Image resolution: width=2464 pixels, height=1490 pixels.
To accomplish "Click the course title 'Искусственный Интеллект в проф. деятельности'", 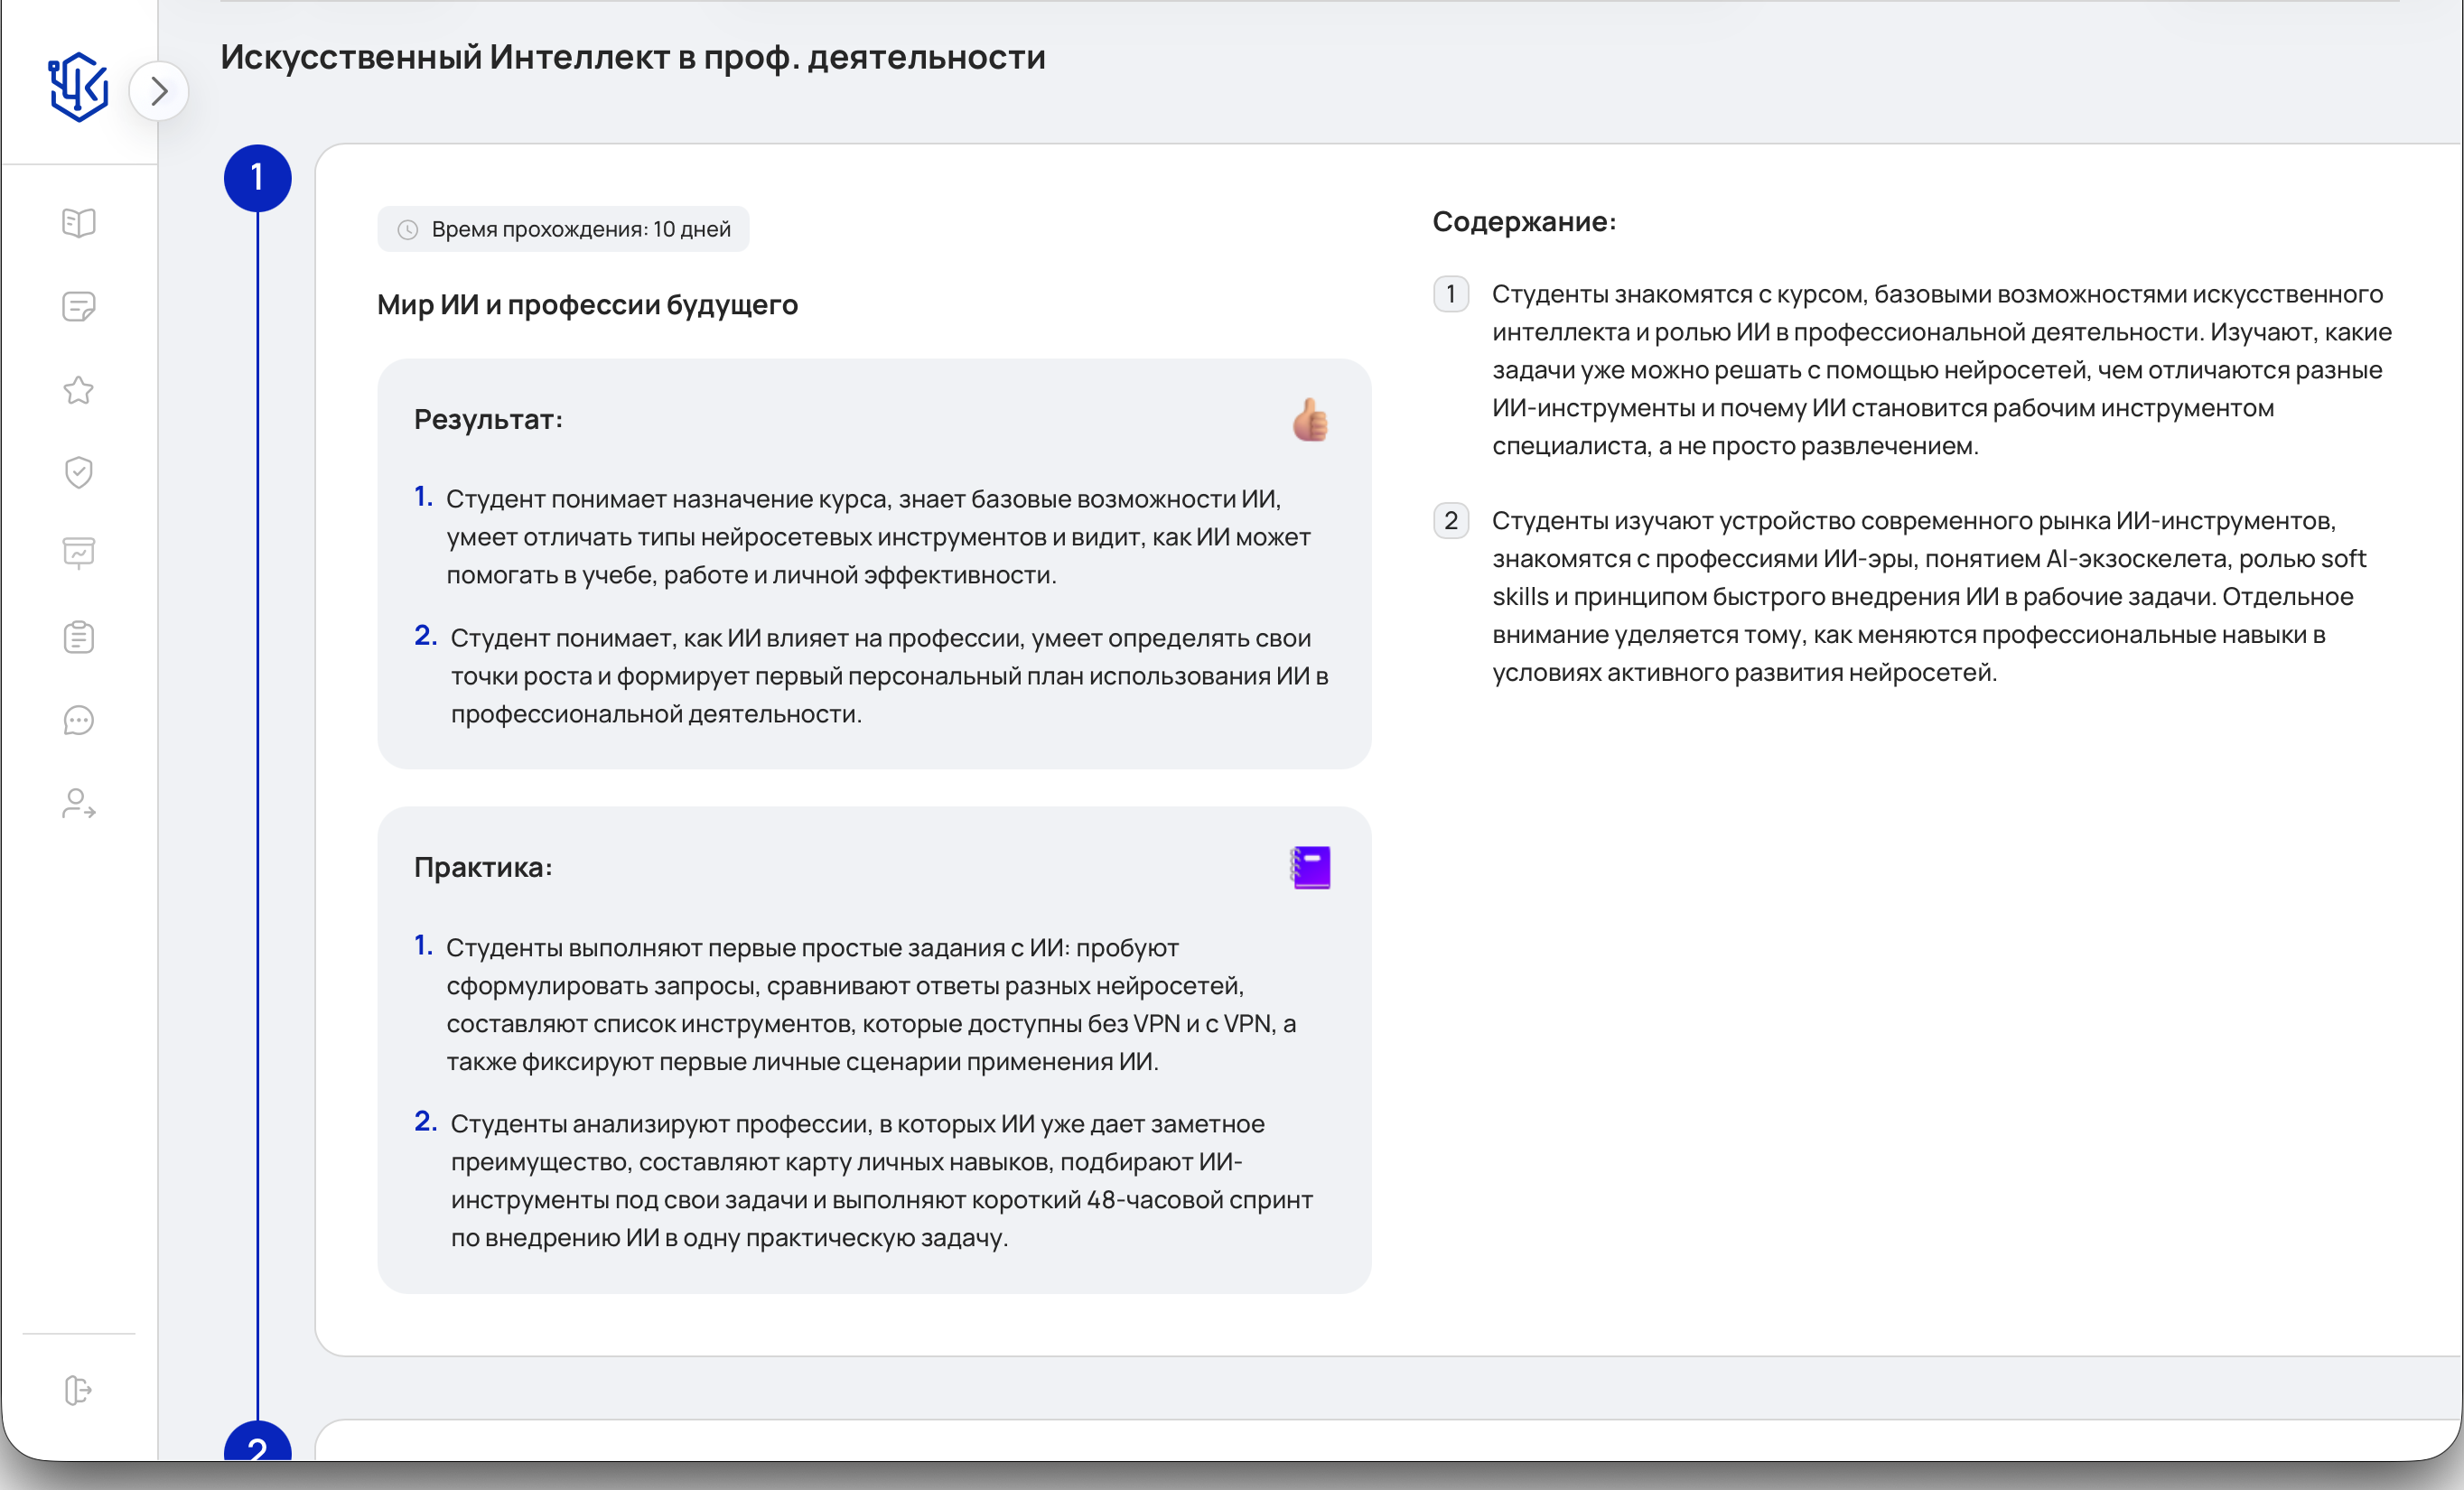I will pos(633,57).
